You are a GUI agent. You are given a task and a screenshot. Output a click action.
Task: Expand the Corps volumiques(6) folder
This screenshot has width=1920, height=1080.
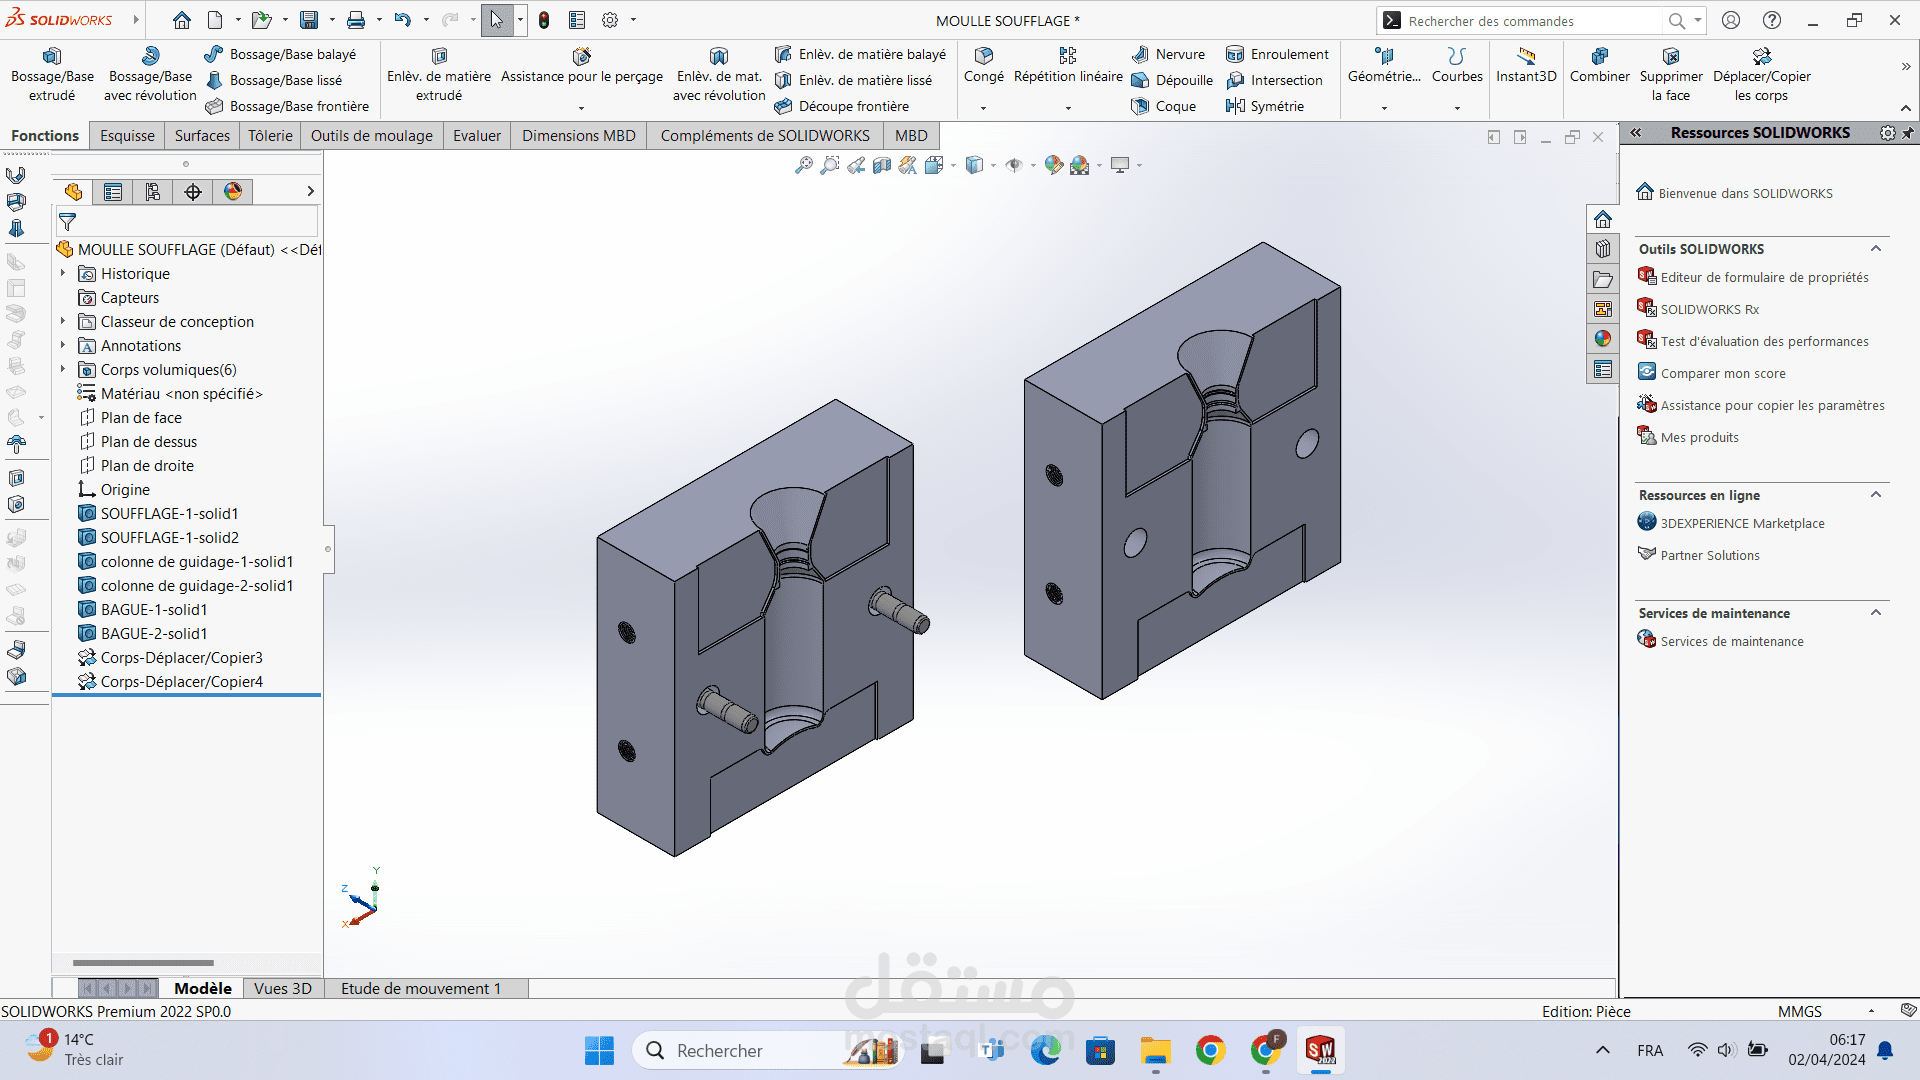[x=63, y=369]
